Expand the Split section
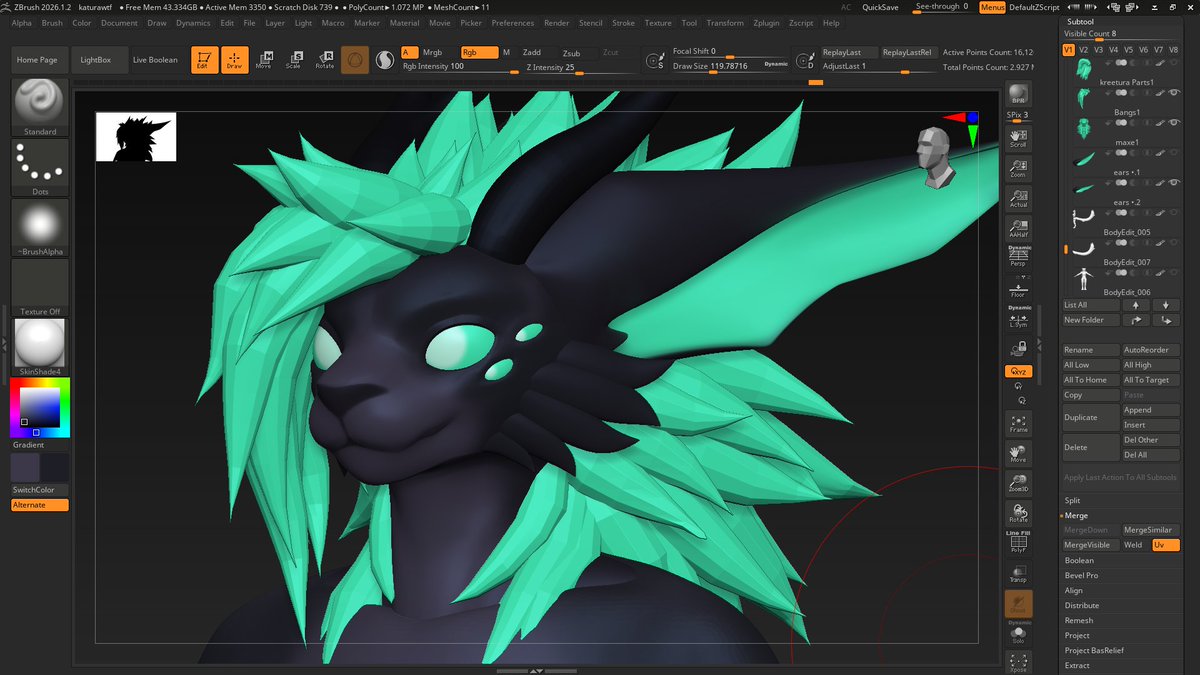This screenshot has height=675, width=1200. click(x=1073, y=500)
